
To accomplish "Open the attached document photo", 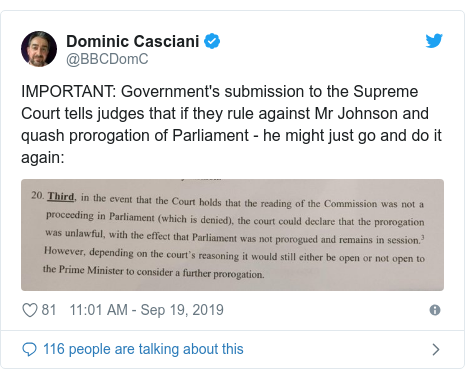I will click(232, 235).
